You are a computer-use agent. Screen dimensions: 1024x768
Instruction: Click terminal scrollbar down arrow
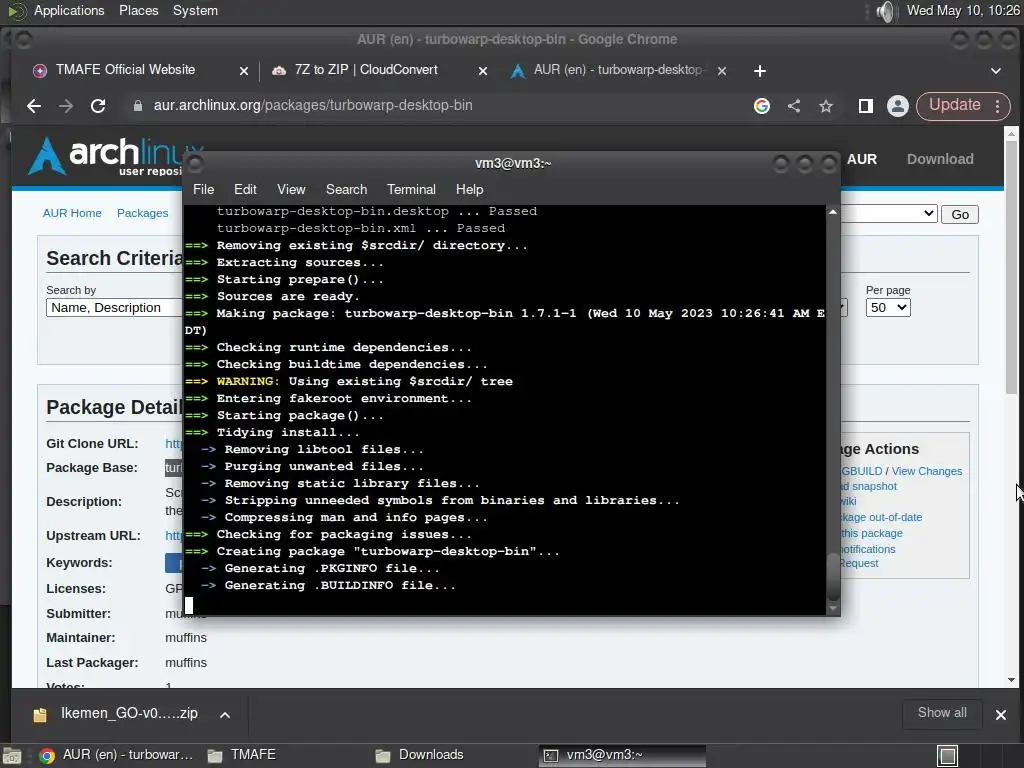coord(832,608)
